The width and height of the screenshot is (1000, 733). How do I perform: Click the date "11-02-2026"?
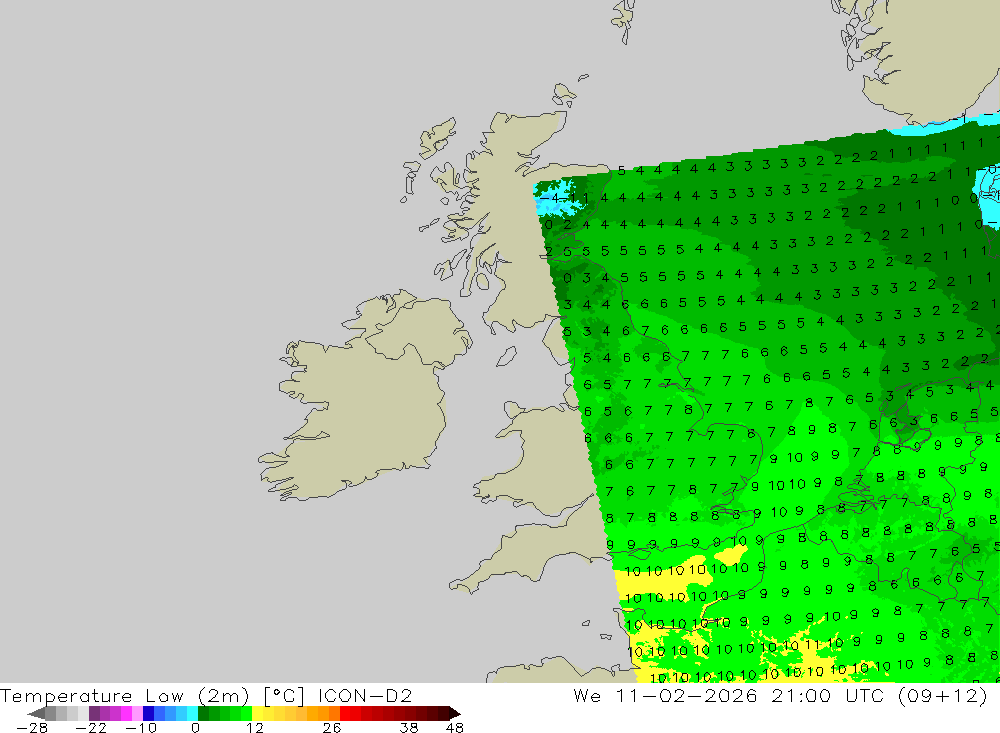click(686, 695)
